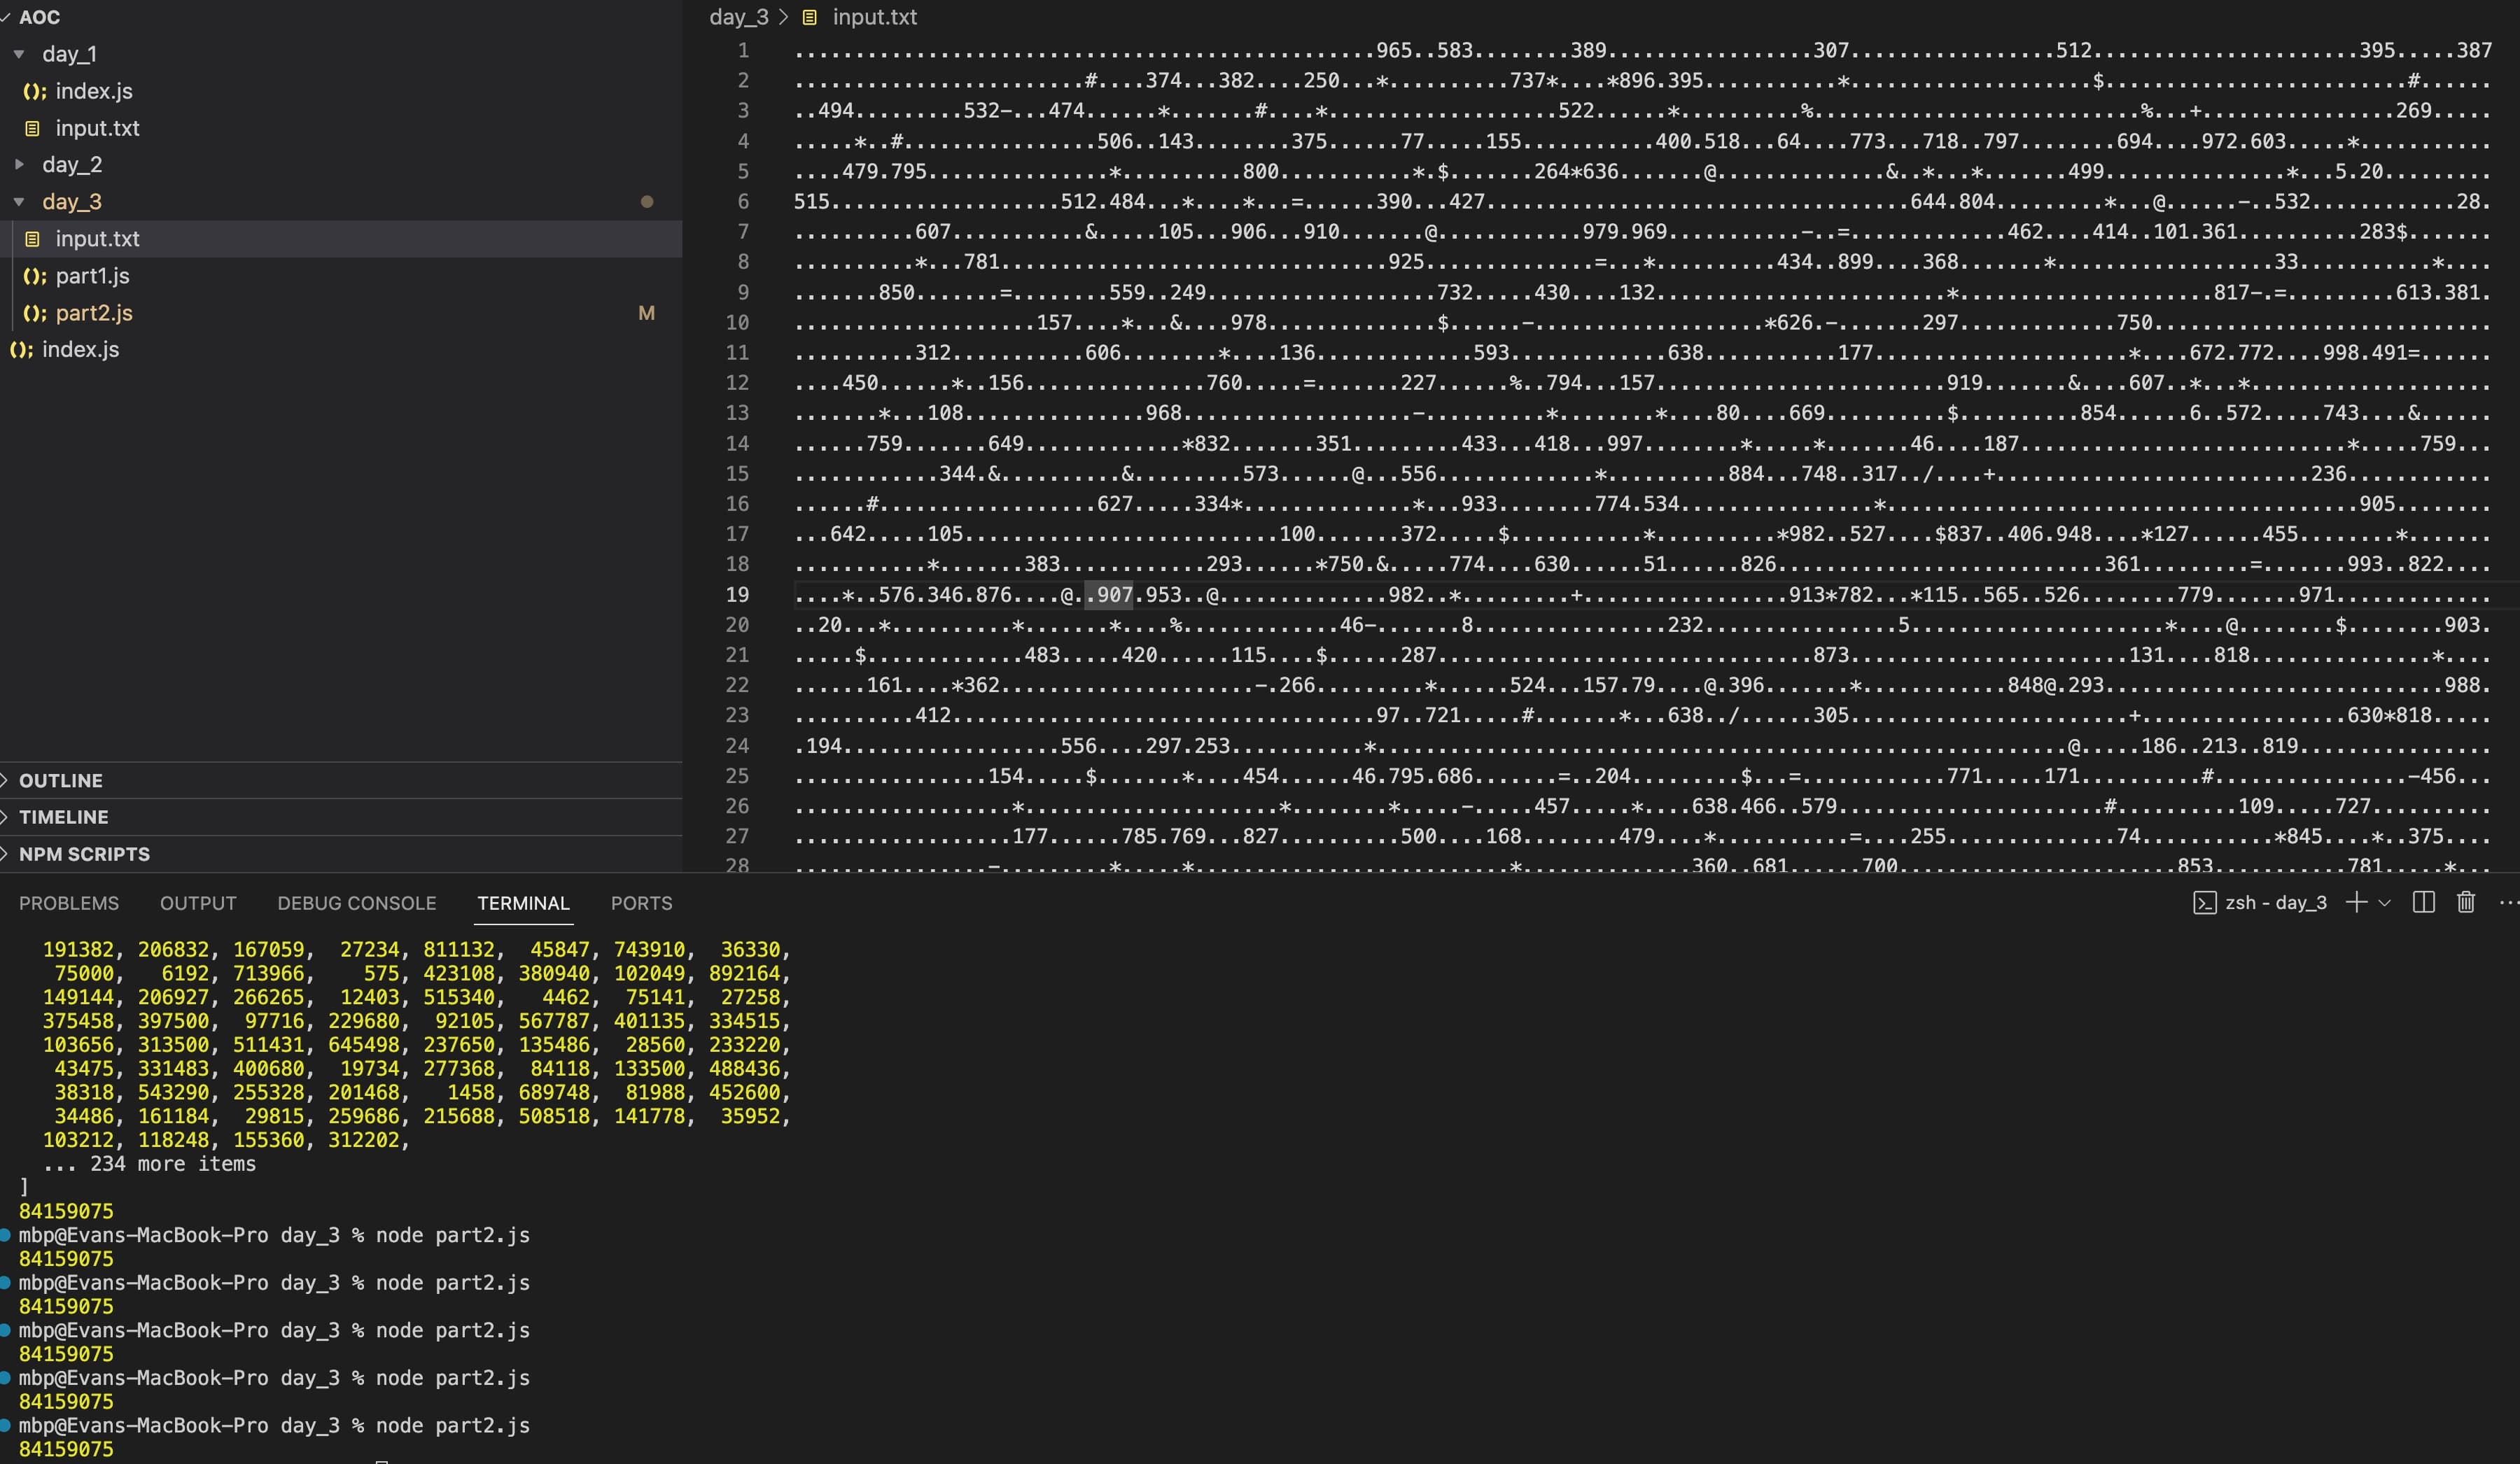The image size is (2520, 1464).
Task: Open the DEBUG CONSOLE tab
Action: tap(356, 902)
